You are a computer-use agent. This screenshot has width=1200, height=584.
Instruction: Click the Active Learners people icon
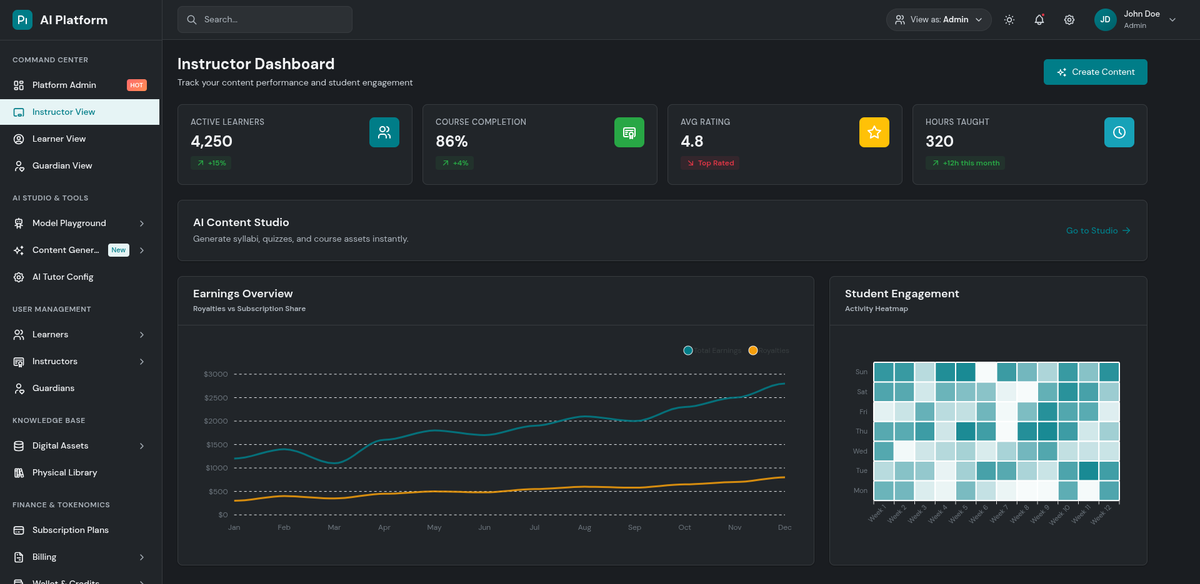tap(384, 132)
